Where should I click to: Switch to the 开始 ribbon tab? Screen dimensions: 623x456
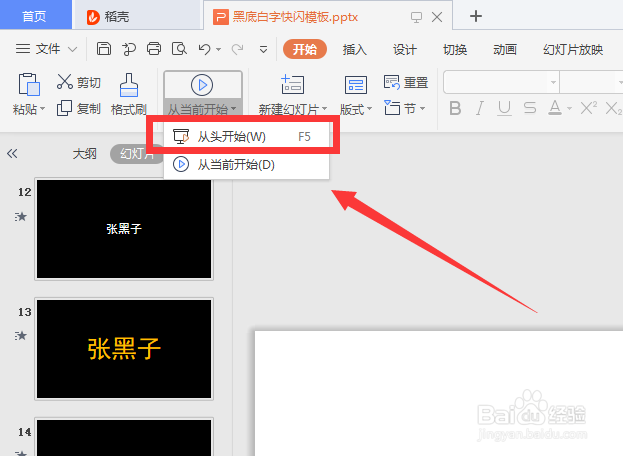point(305,49)
